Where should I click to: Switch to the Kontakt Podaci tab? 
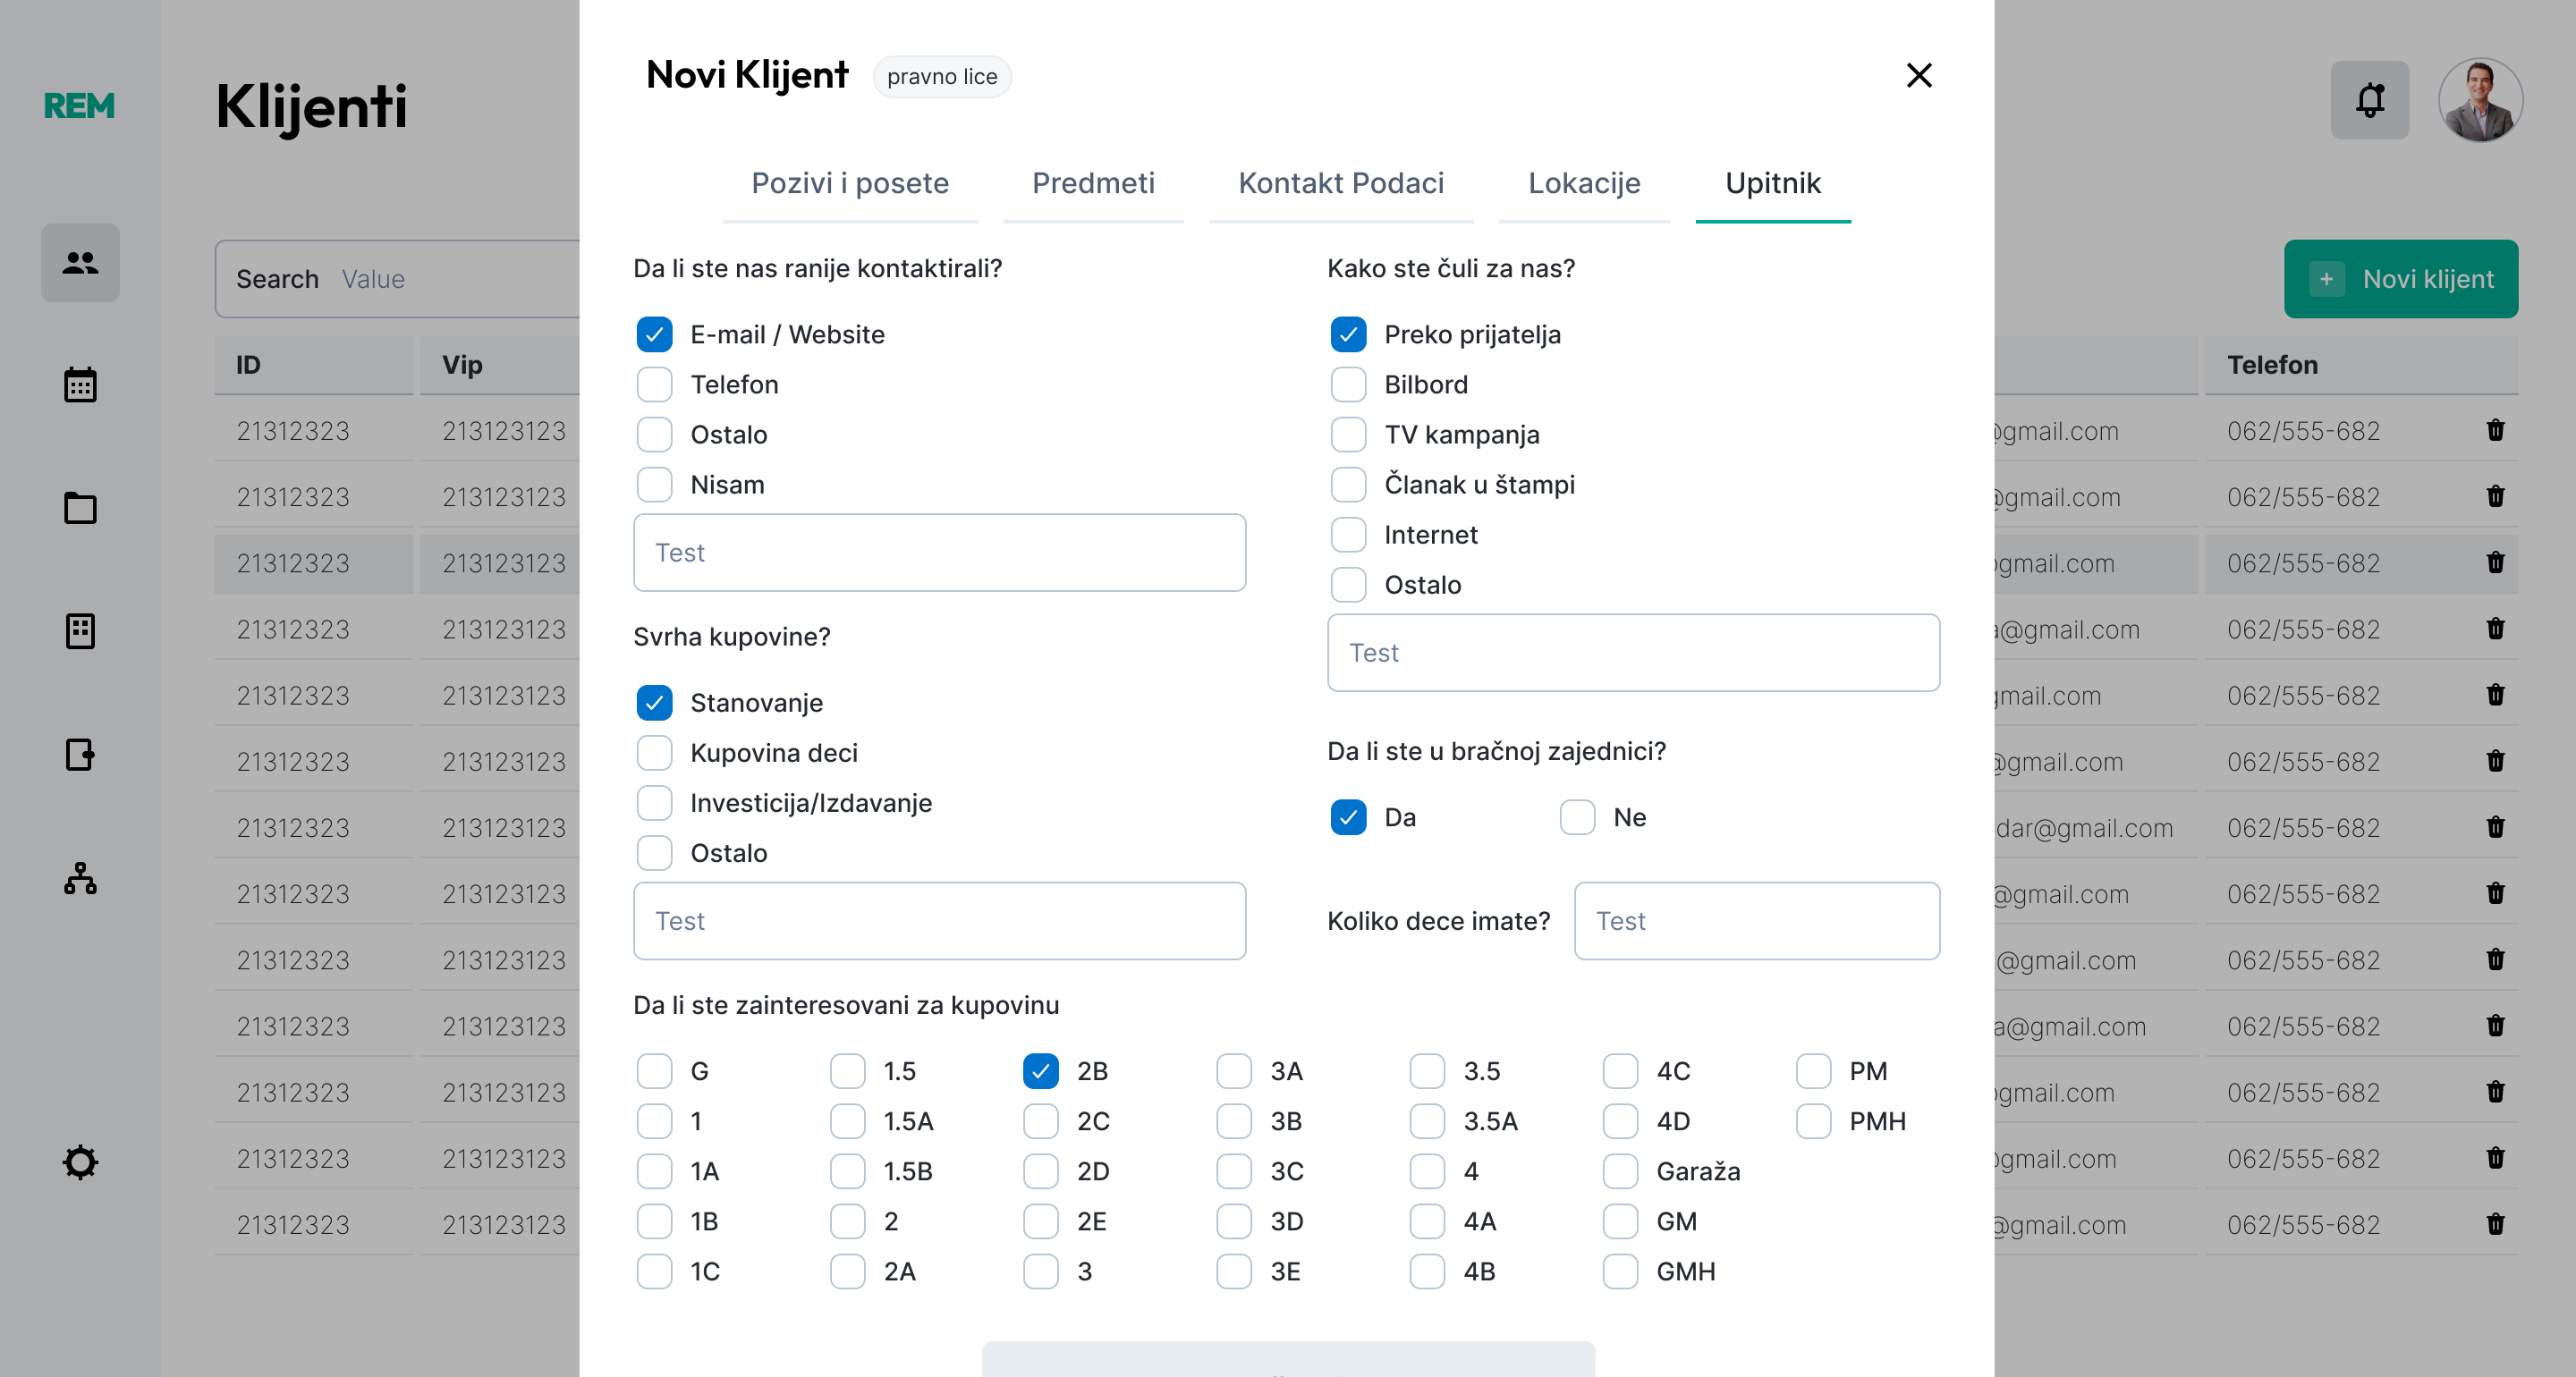pos(1341,184)
